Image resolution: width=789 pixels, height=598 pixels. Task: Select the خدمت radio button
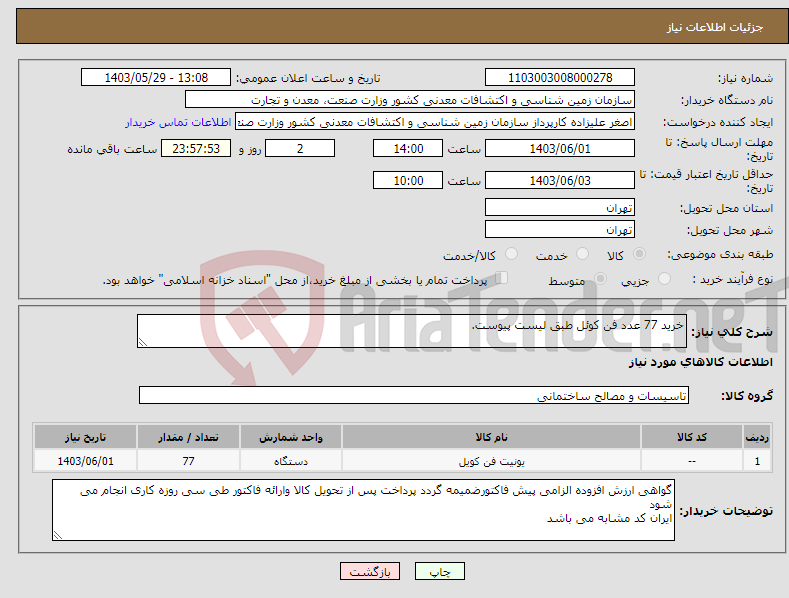tap(582, 254)
